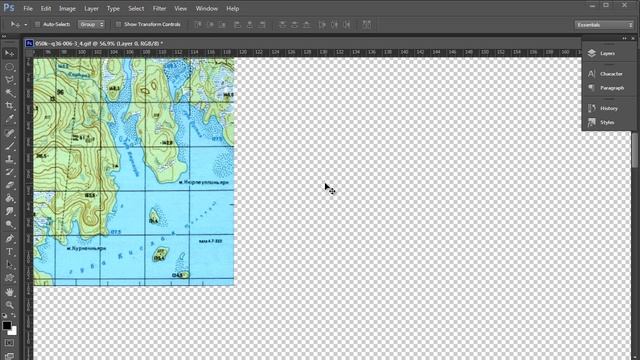Screen dimensions: 640x360
Task: Open the Help menu
Action: pyautogui.click(x=233, y=9)
